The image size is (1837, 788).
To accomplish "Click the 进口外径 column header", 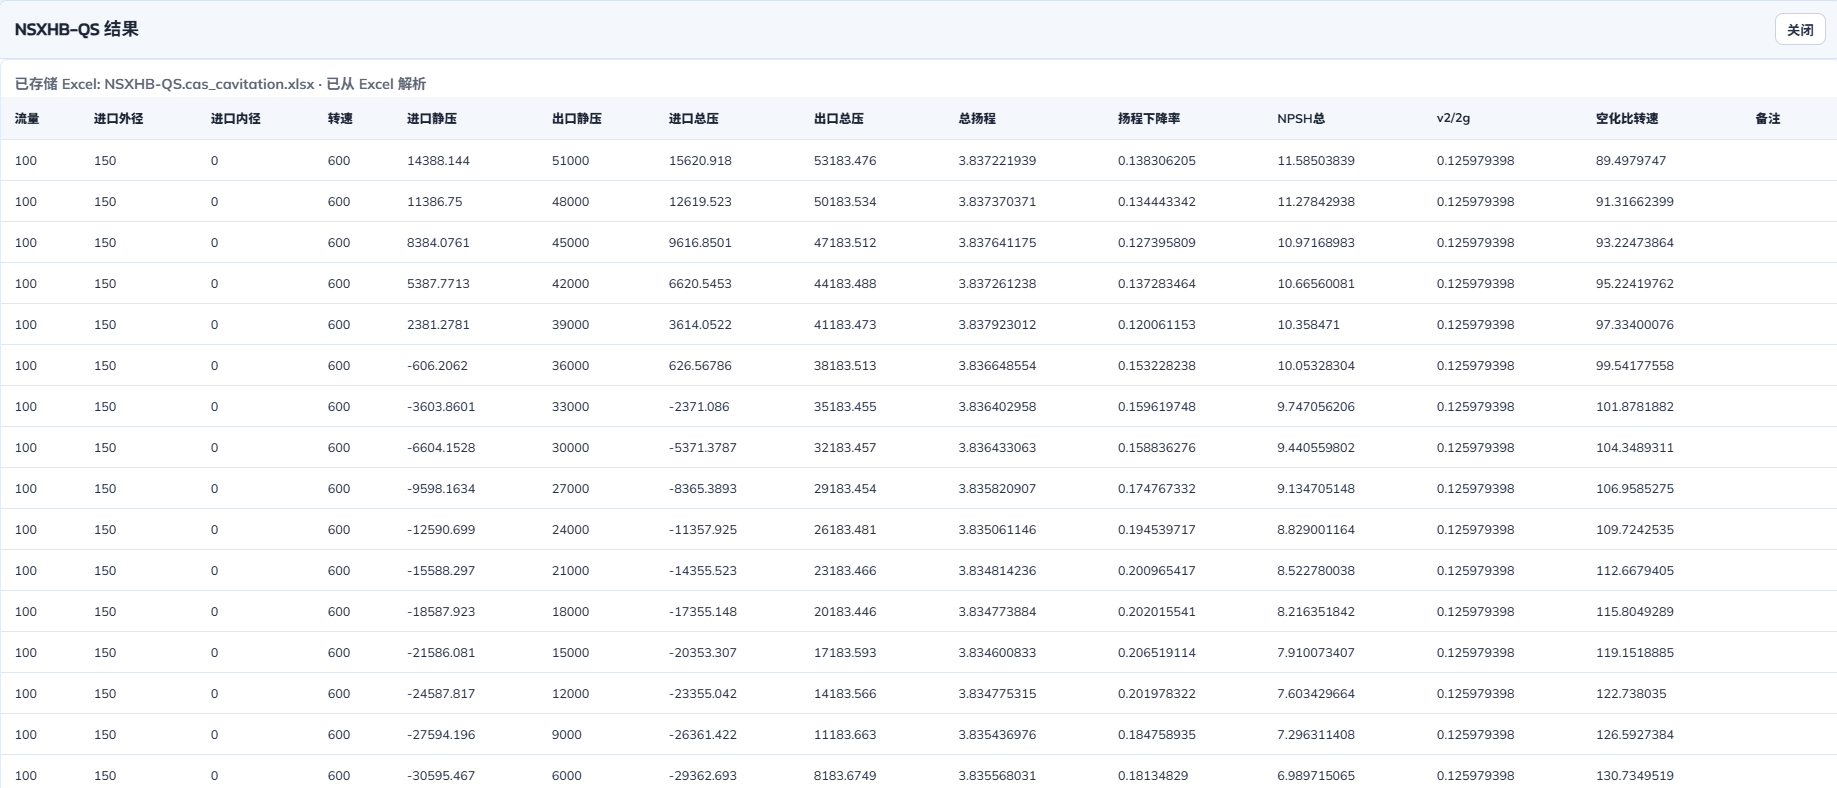I will point(119,119).
